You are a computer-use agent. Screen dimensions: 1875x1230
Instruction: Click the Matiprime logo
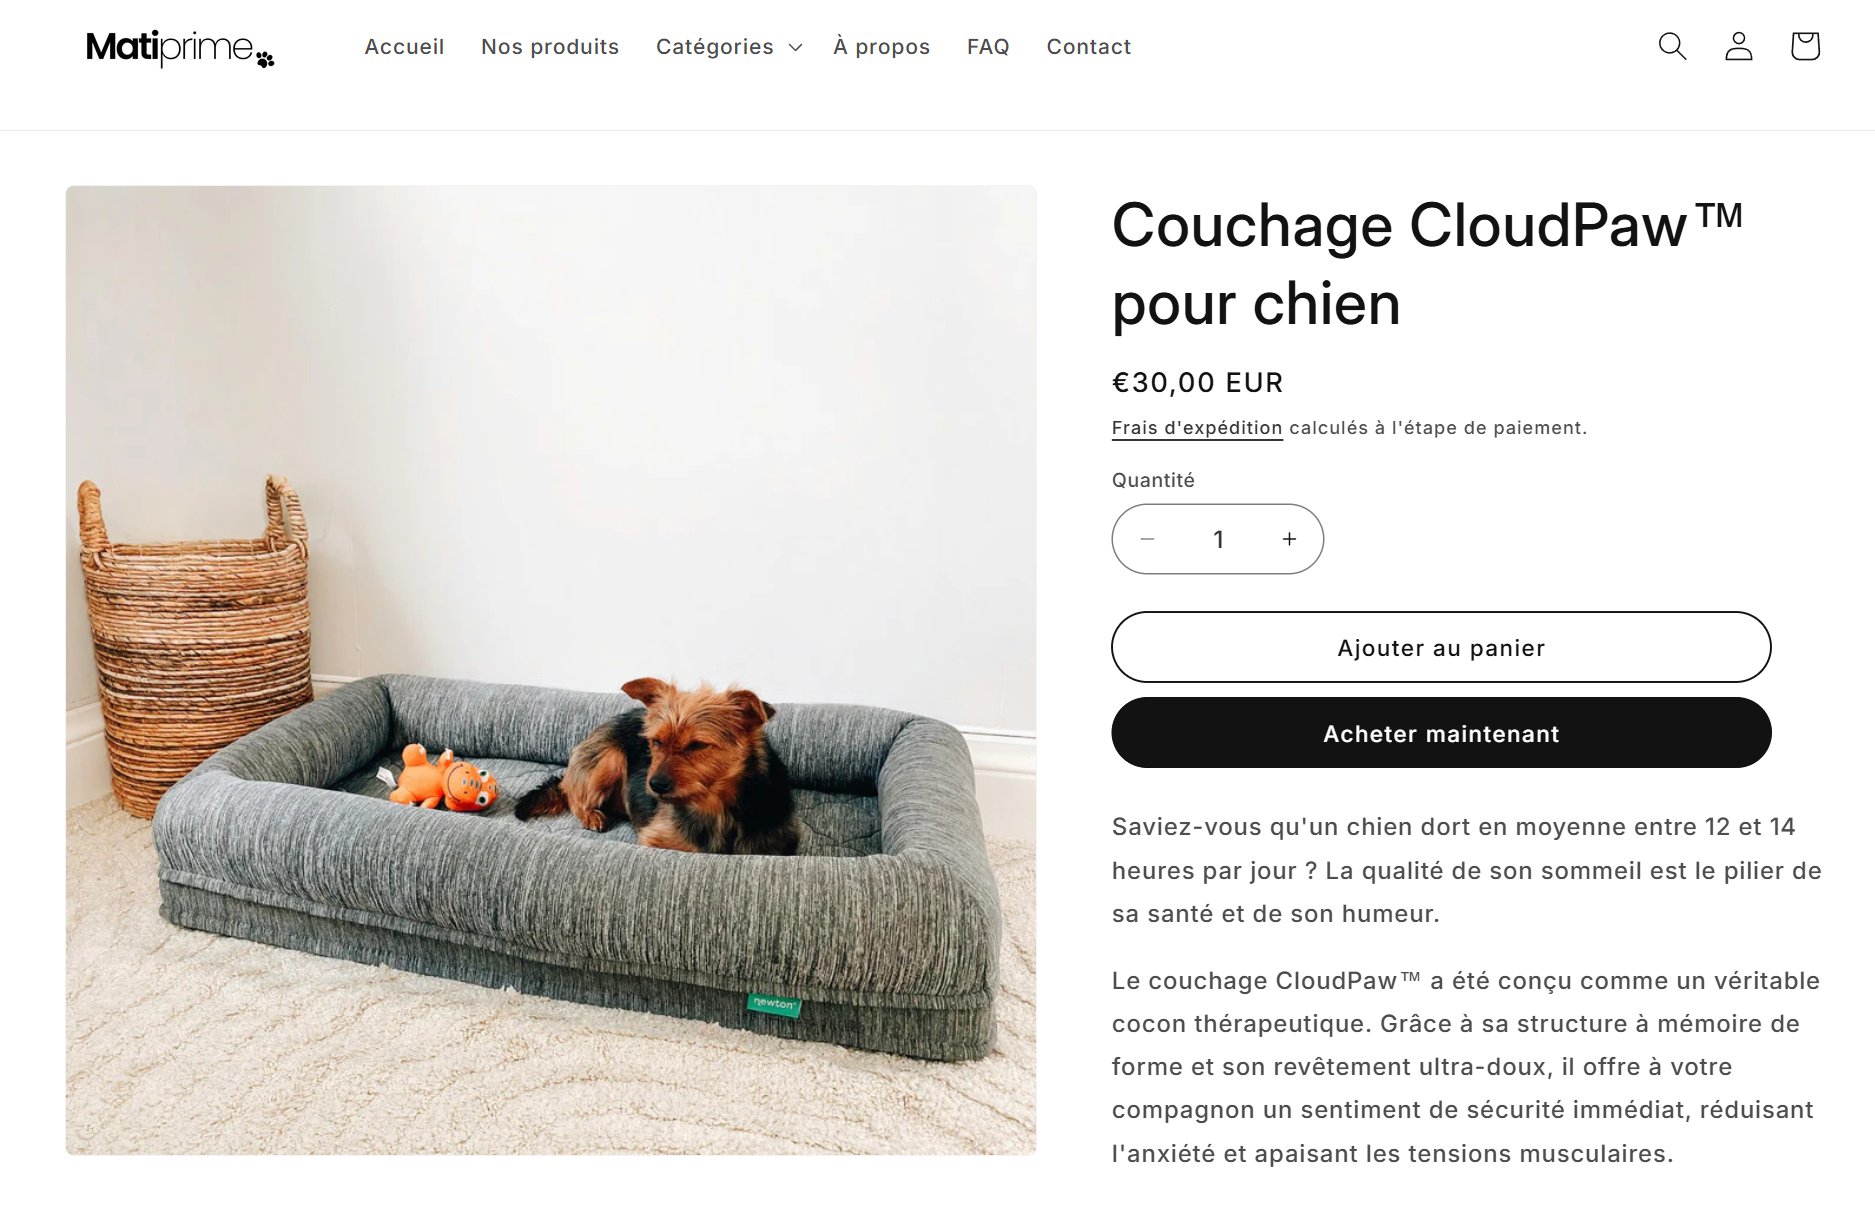coord(180,47)
